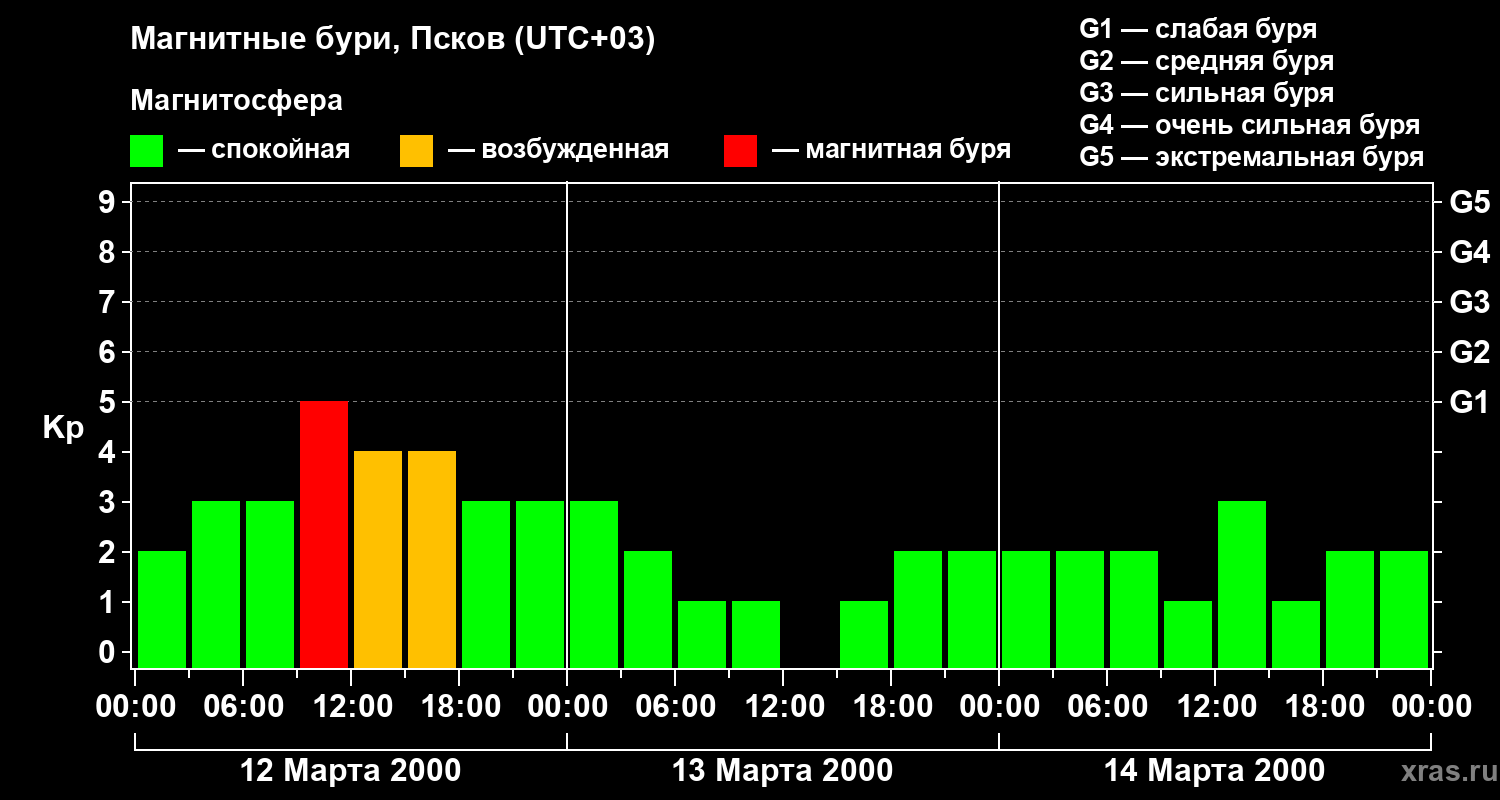Viewport: 1500px width, 800px height.
Task: Select the Kp 3 green bar on 14 March
Action: click(x=1242, y=584)
